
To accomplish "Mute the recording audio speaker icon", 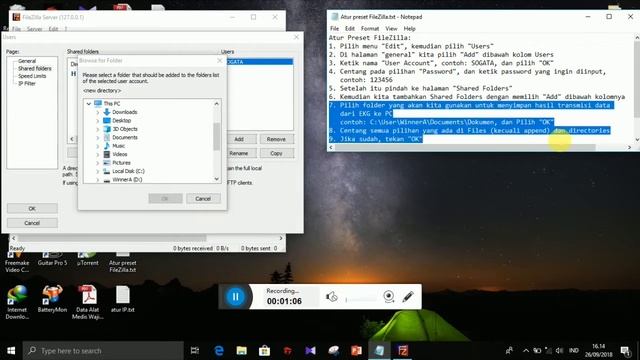I will click(331, 297).
